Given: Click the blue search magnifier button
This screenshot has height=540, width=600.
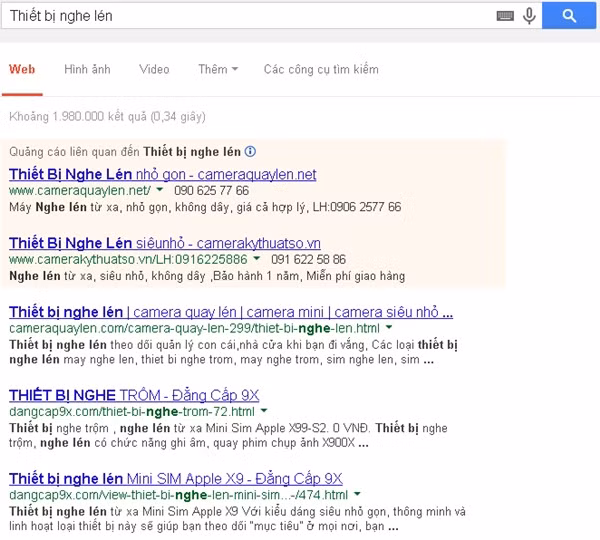Looking at the screenshot, I should click(x=569, y=16).
